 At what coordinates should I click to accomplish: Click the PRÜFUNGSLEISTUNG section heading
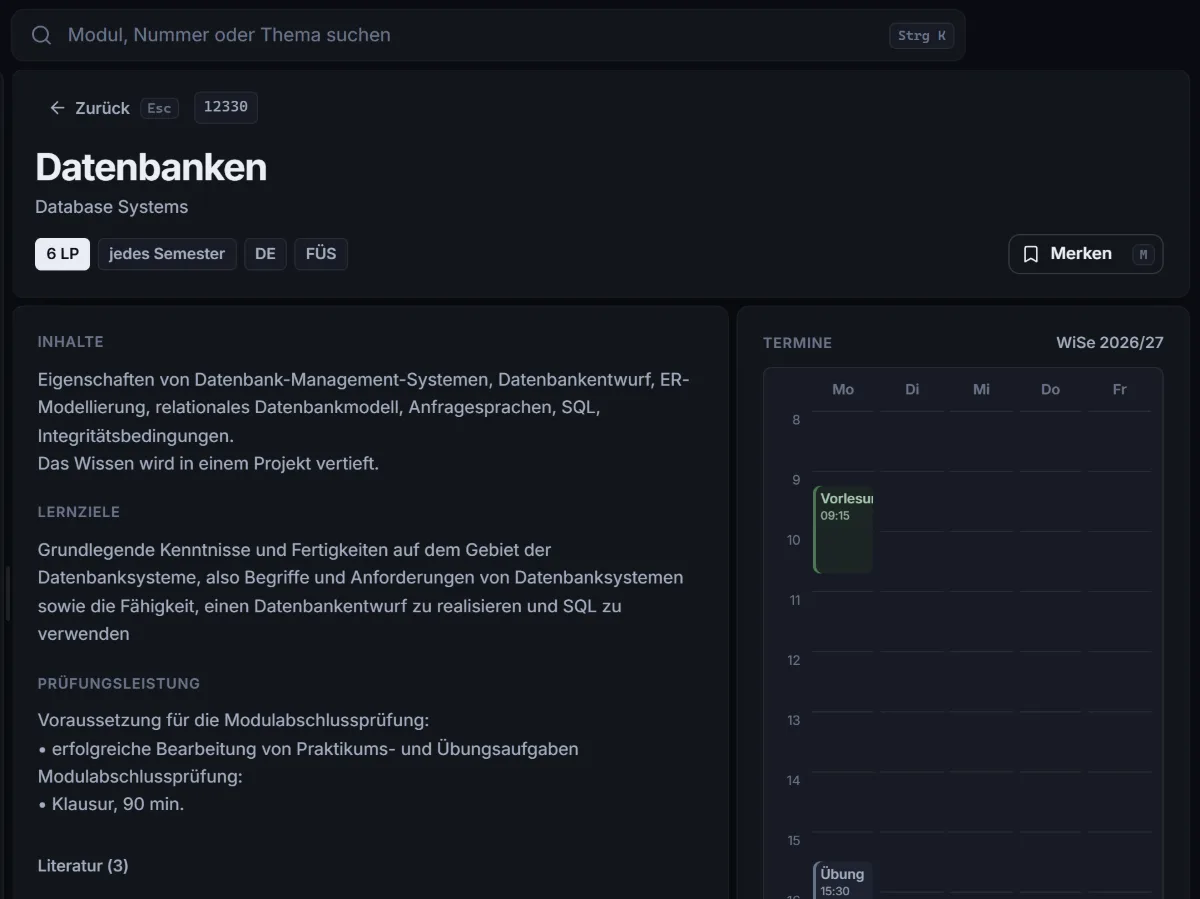point(119,684)
